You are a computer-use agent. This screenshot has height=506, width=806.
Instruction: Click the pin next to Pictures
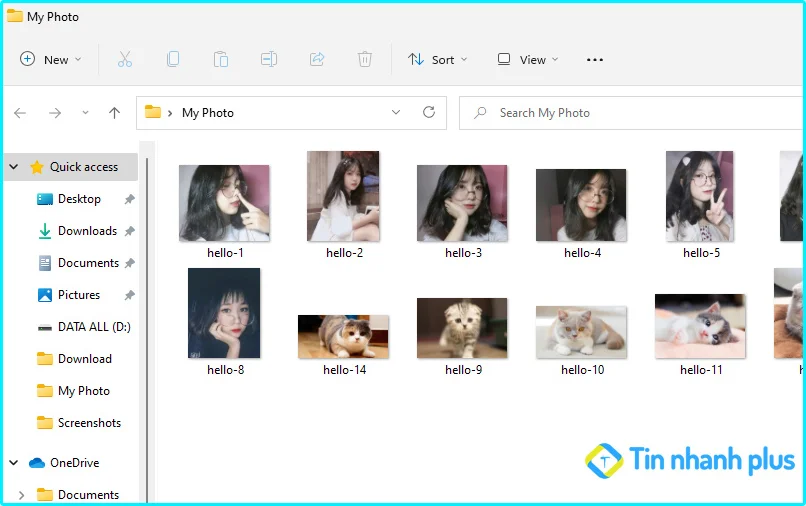point(130,295)
